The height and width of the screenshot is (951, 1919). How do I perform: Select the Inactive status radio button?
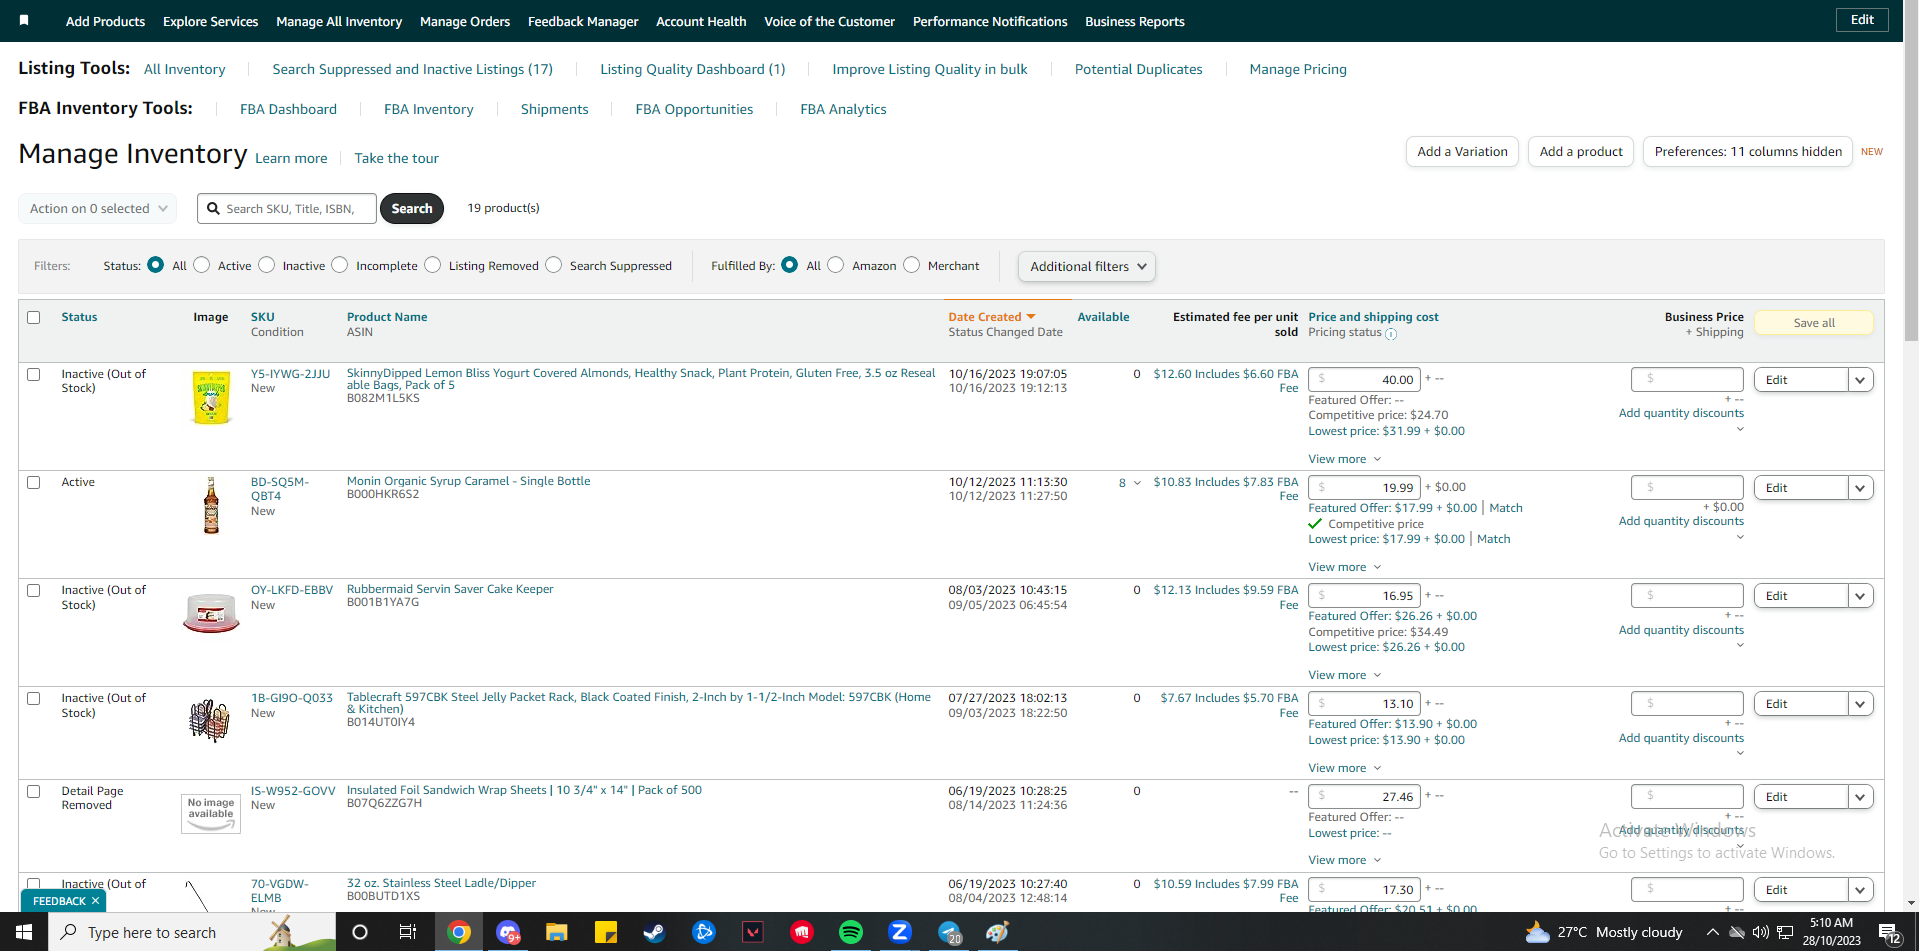tap(266, 265)
